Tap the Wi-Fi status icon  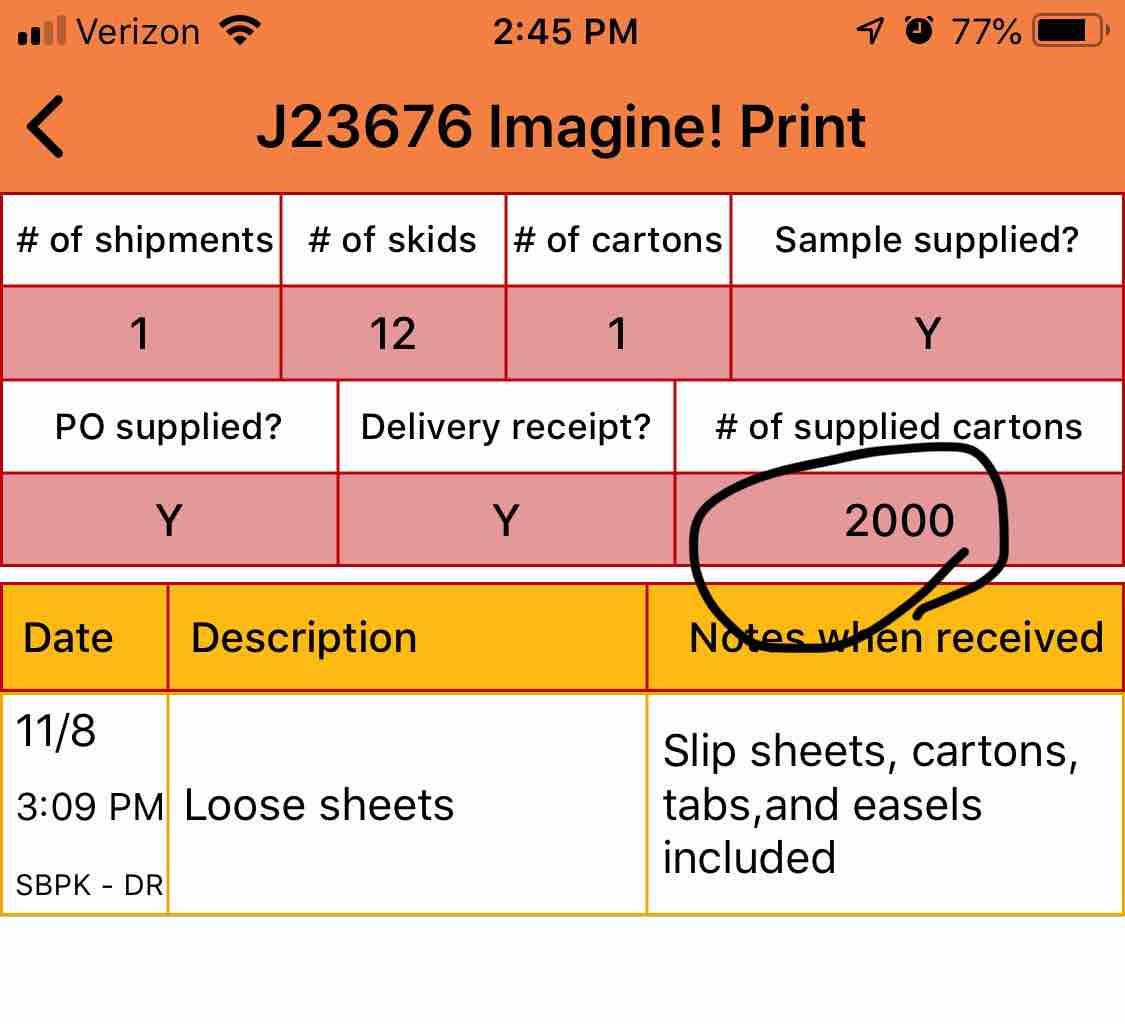(x=238, y=32)
